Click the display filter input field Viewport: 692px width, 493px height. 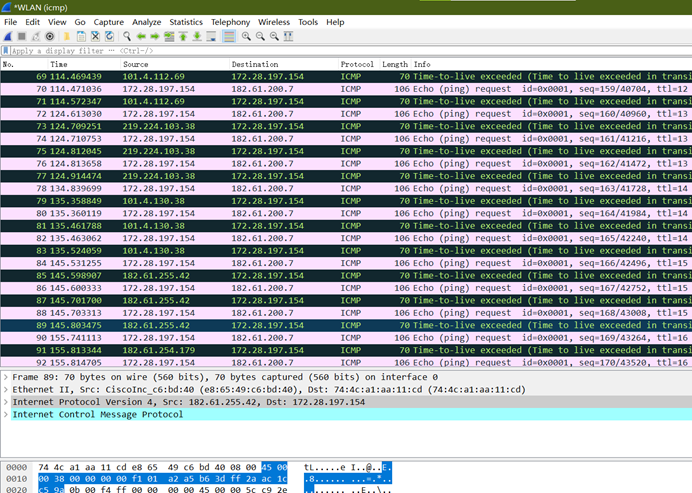click(300, 50)
